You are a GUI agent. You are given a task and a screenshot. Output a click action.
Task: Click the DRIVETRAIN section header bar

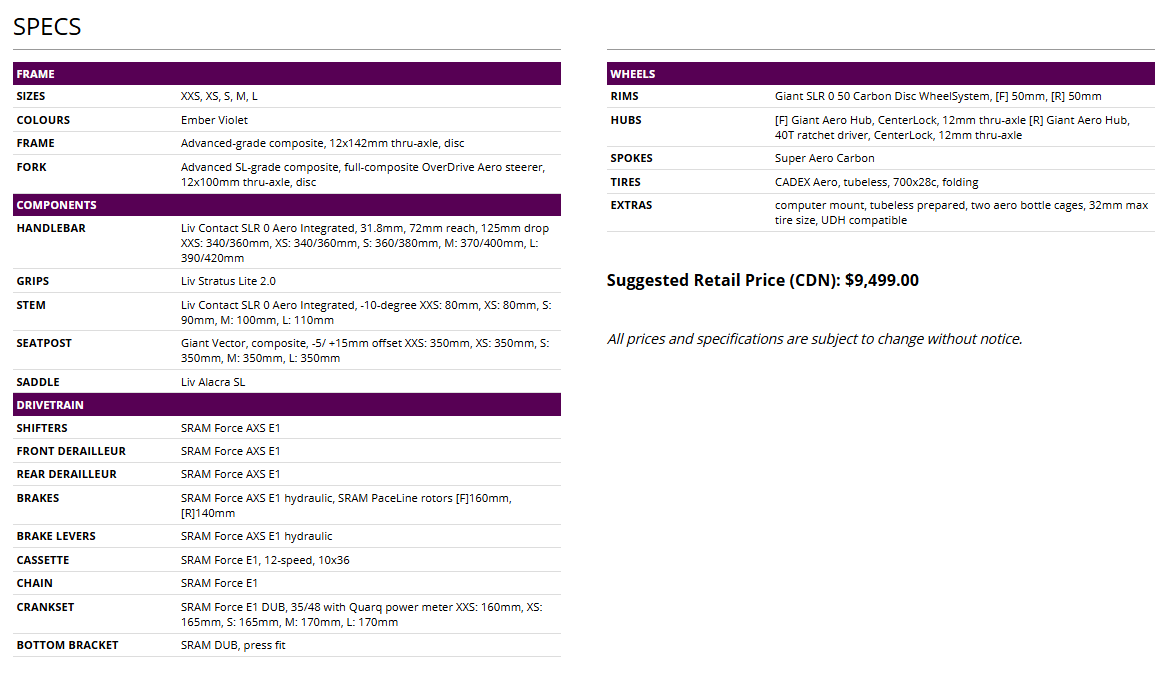pos(286,405)
